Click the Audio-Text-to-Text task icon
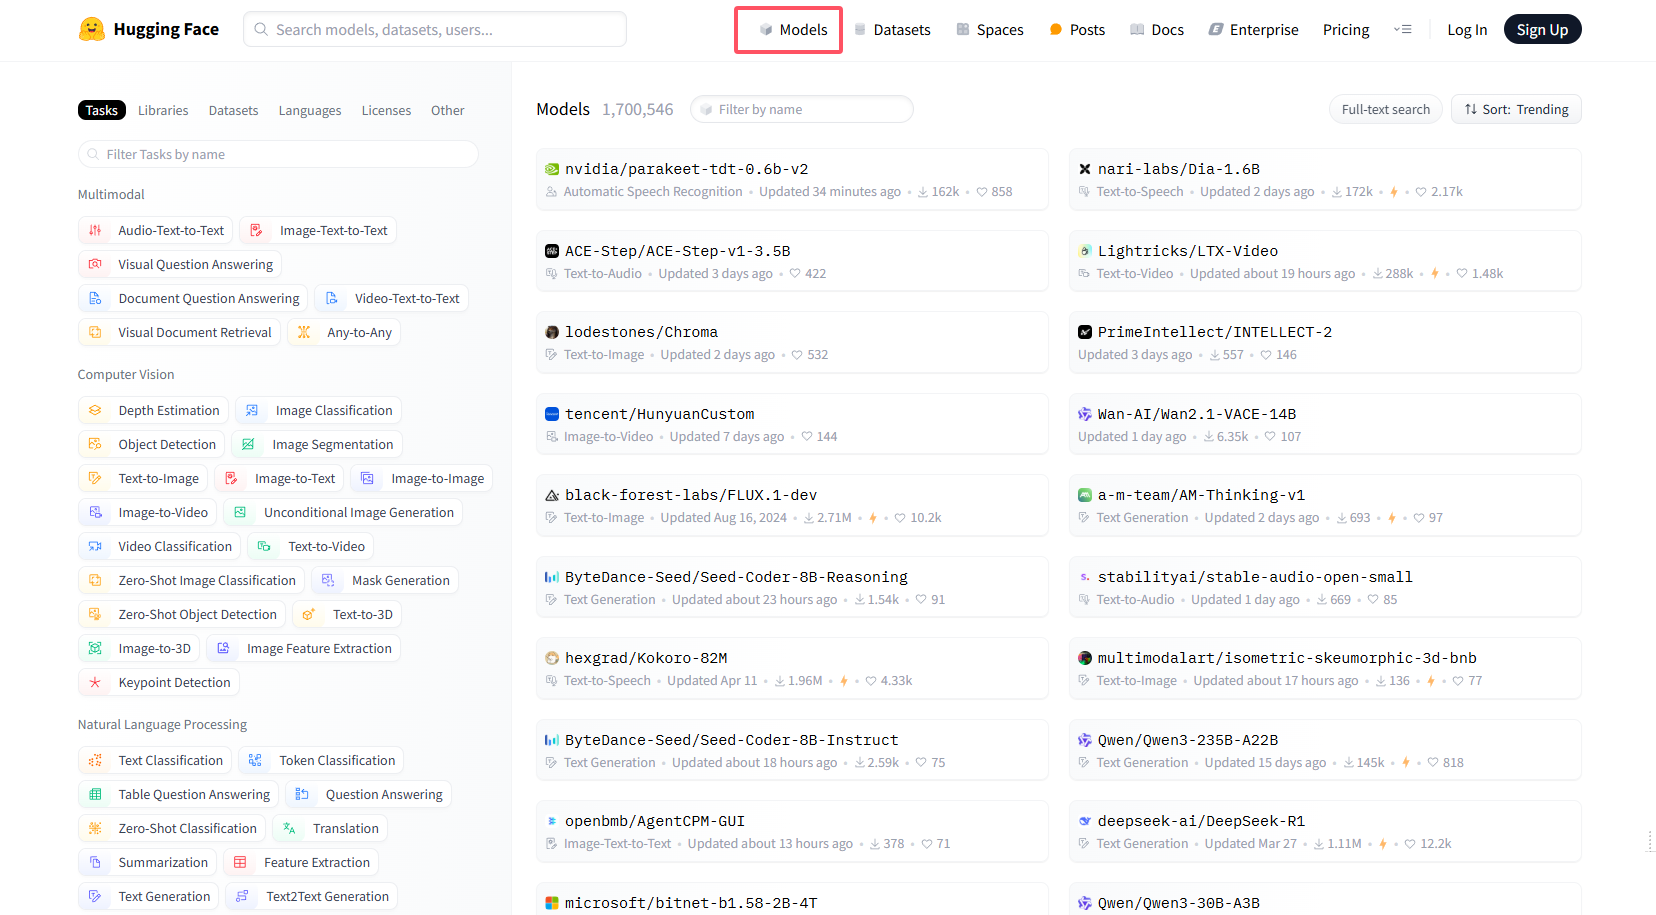1656x915 pixels. point(95,230)
